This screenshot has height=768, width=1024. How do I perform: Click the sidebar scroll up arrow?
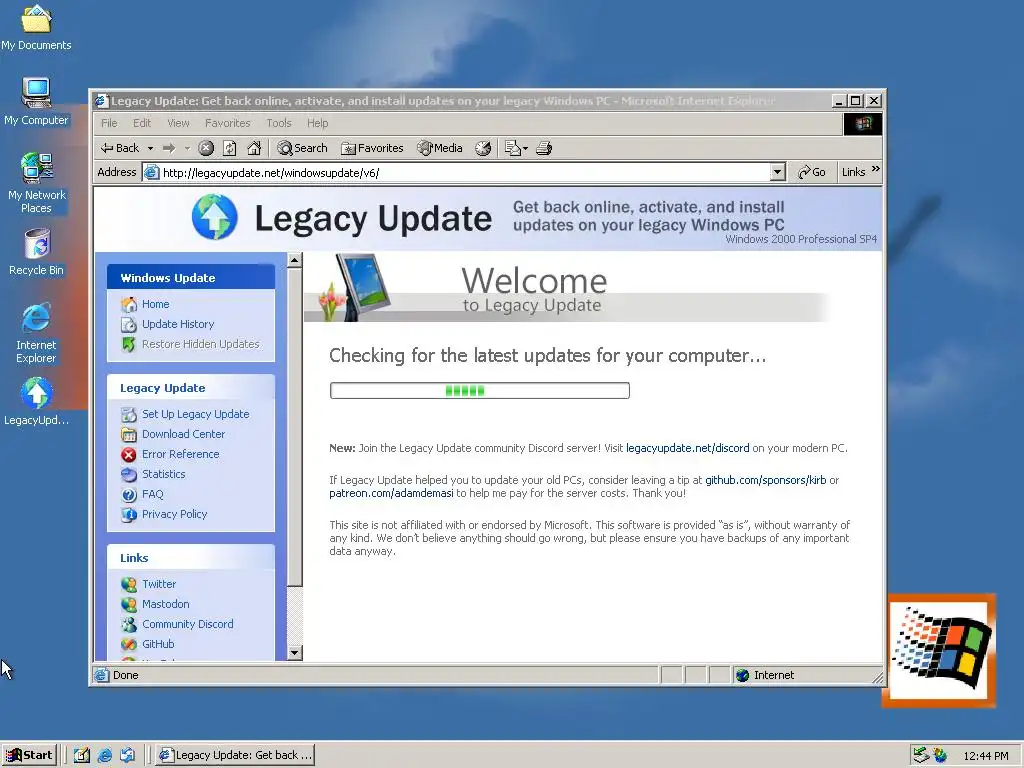(x=295, y=260)
